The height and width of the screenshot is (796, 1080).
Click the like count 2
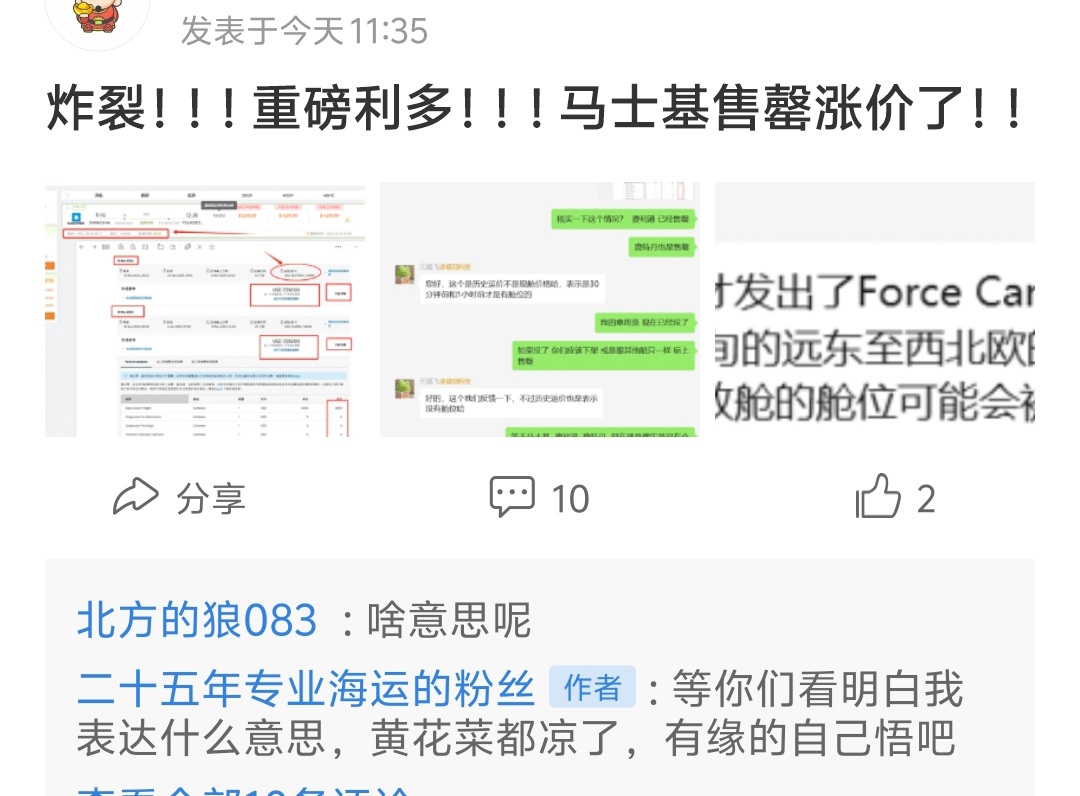[x=926, y=499]
